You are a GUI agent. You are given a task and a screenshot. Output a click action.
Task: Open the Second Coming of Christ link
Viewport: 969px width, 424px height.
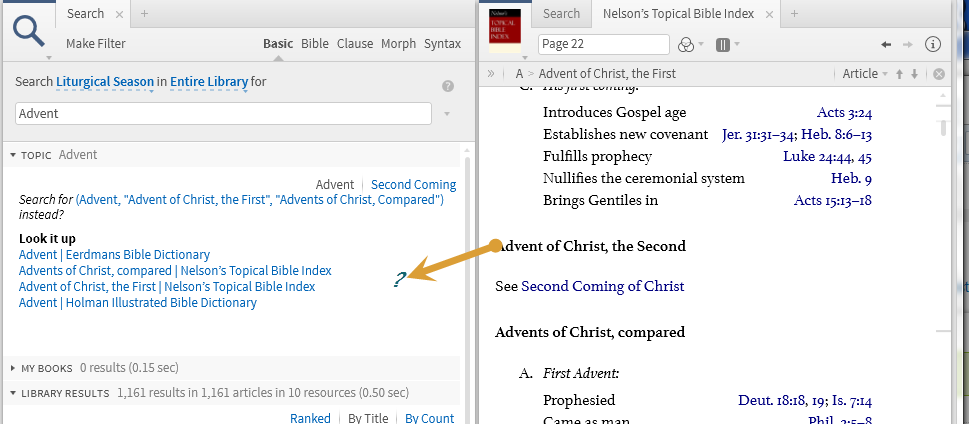tap(602, 286)
